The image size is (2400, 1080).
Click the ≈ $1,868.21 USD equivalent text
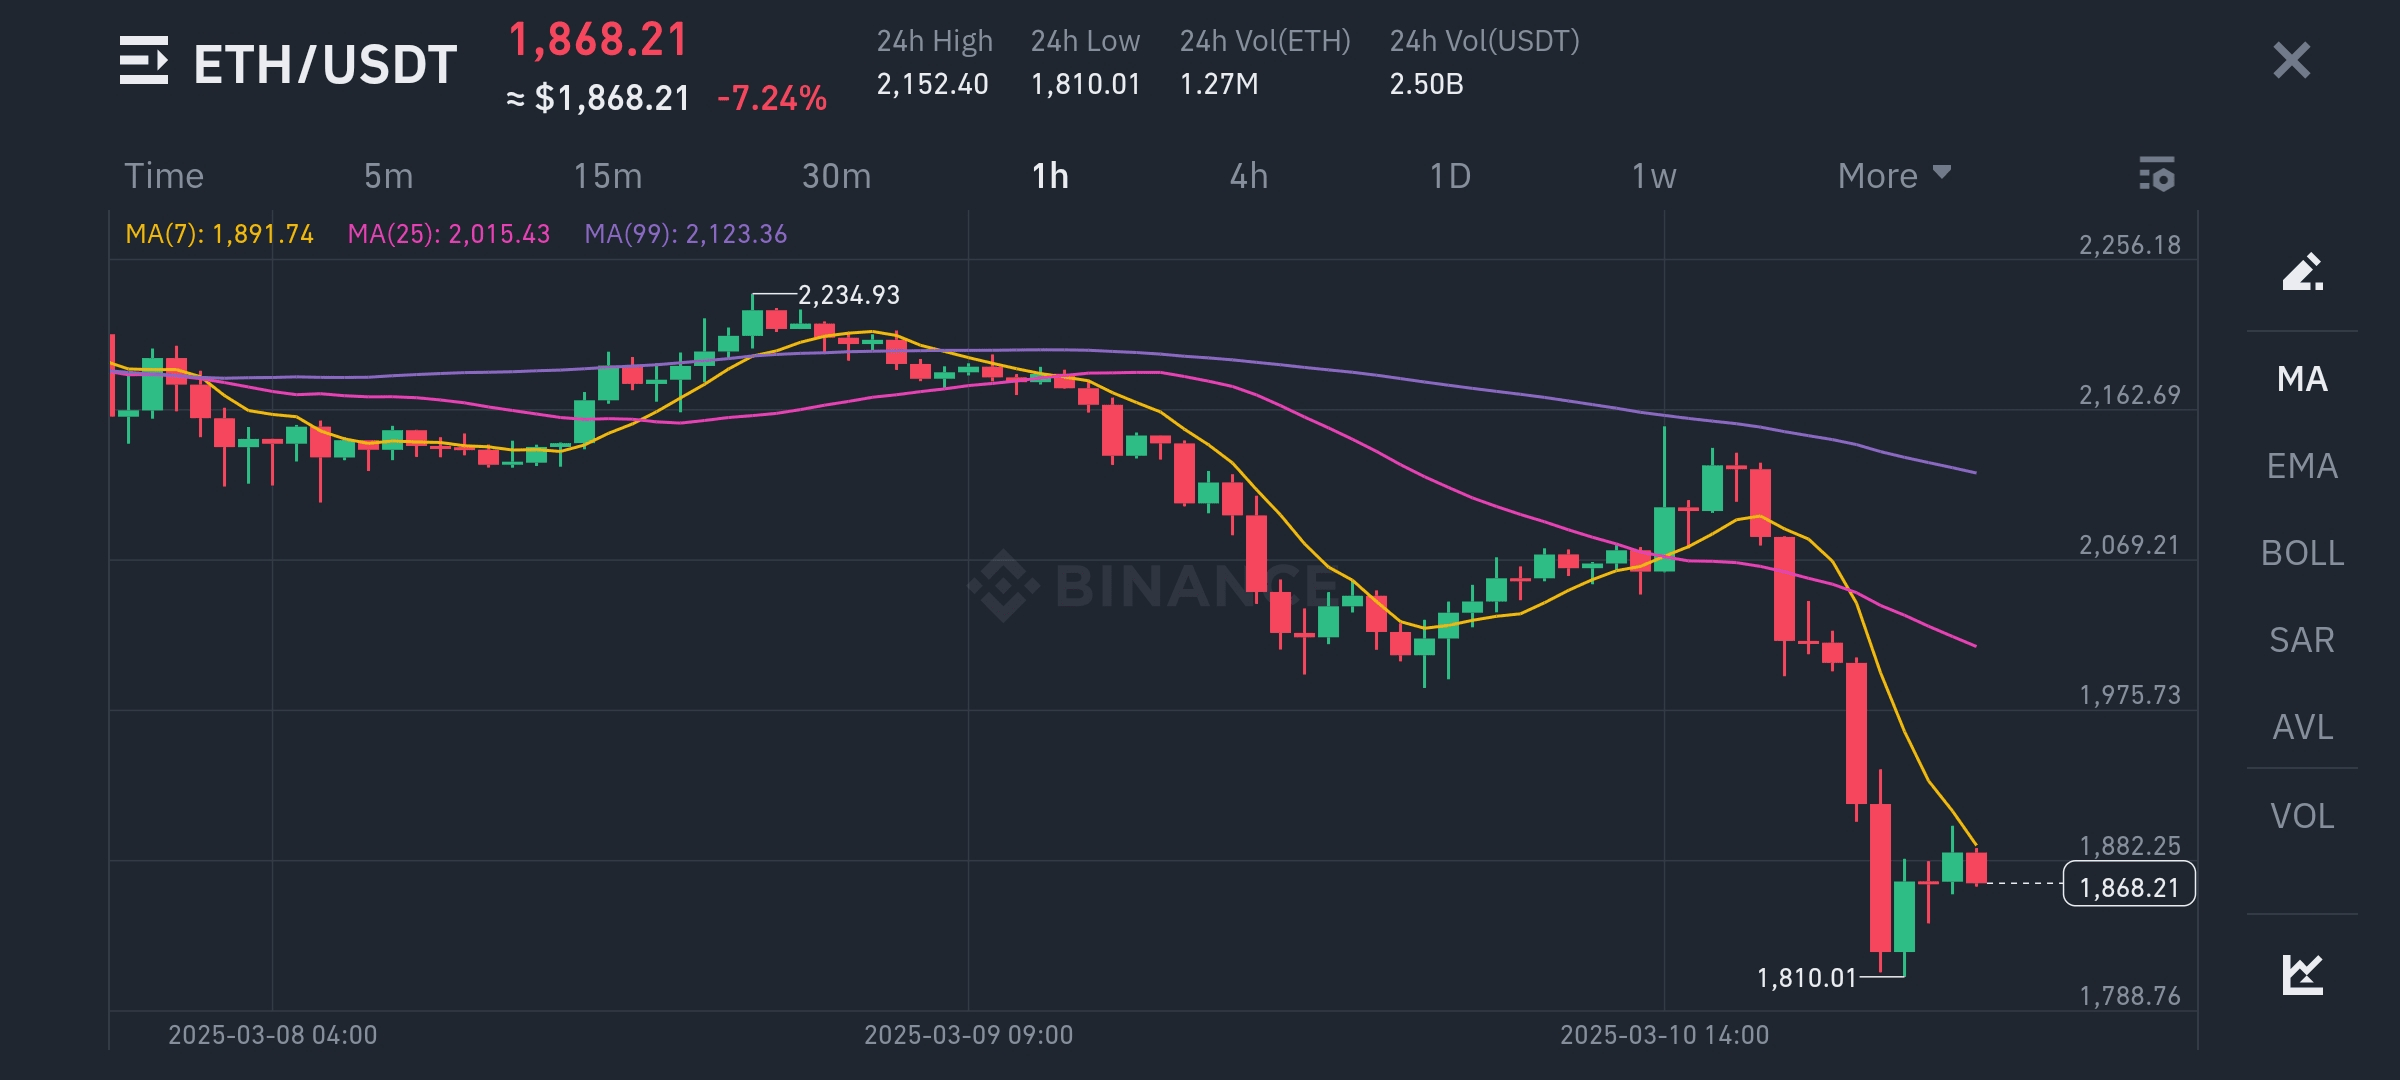(x=598, y=98)
